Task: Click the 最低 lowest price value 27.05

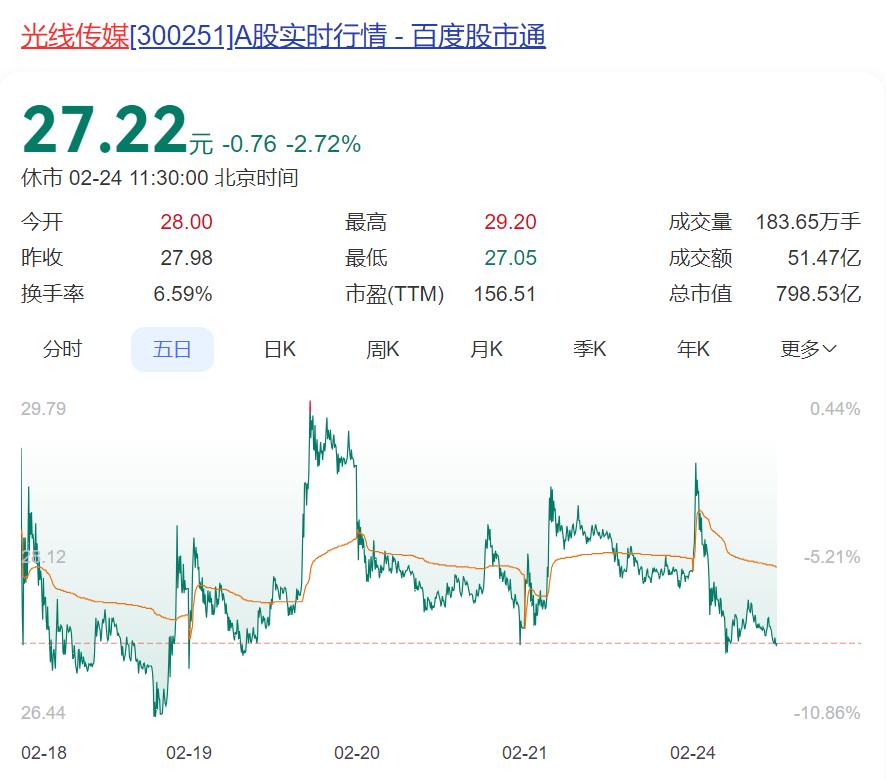Action: (x=510, y=258)
